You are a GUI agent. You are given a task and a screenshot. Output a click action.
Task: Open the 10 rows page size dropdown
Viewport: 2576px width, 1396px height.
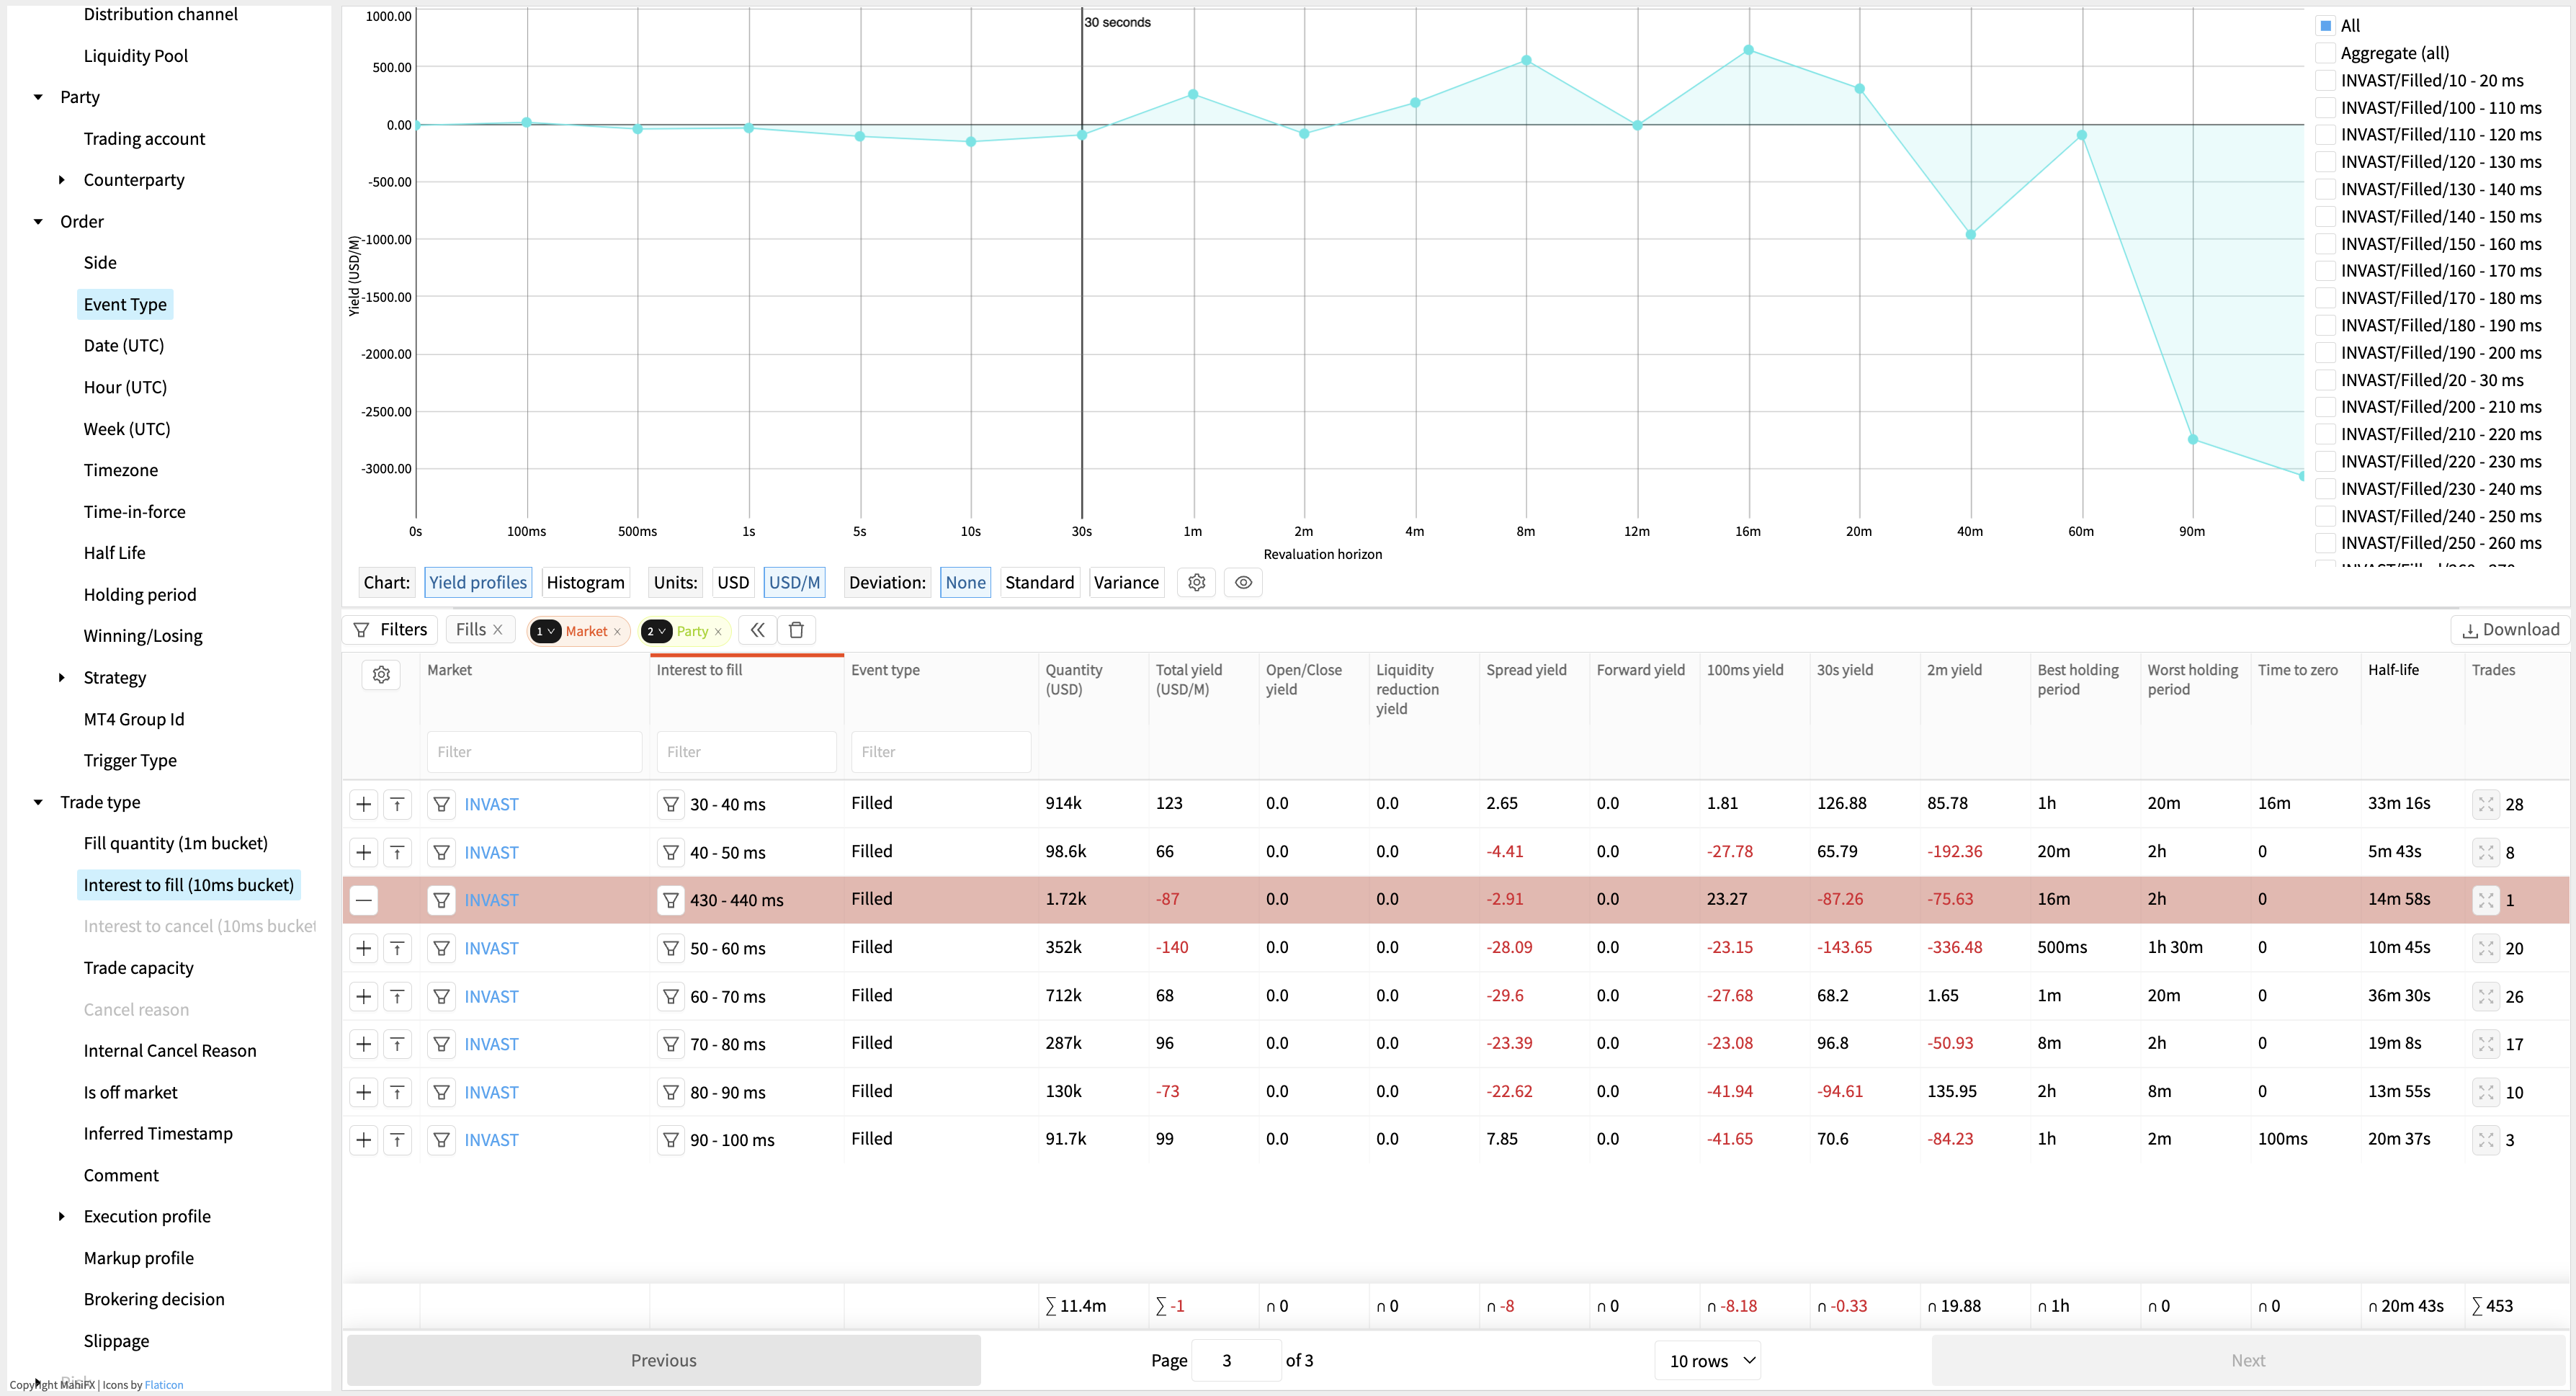(x=1709, y=1360)
